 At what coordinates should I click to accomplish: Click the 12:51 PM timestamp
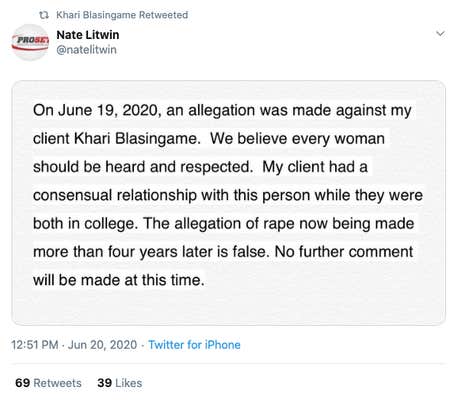(x=35, y=345)
